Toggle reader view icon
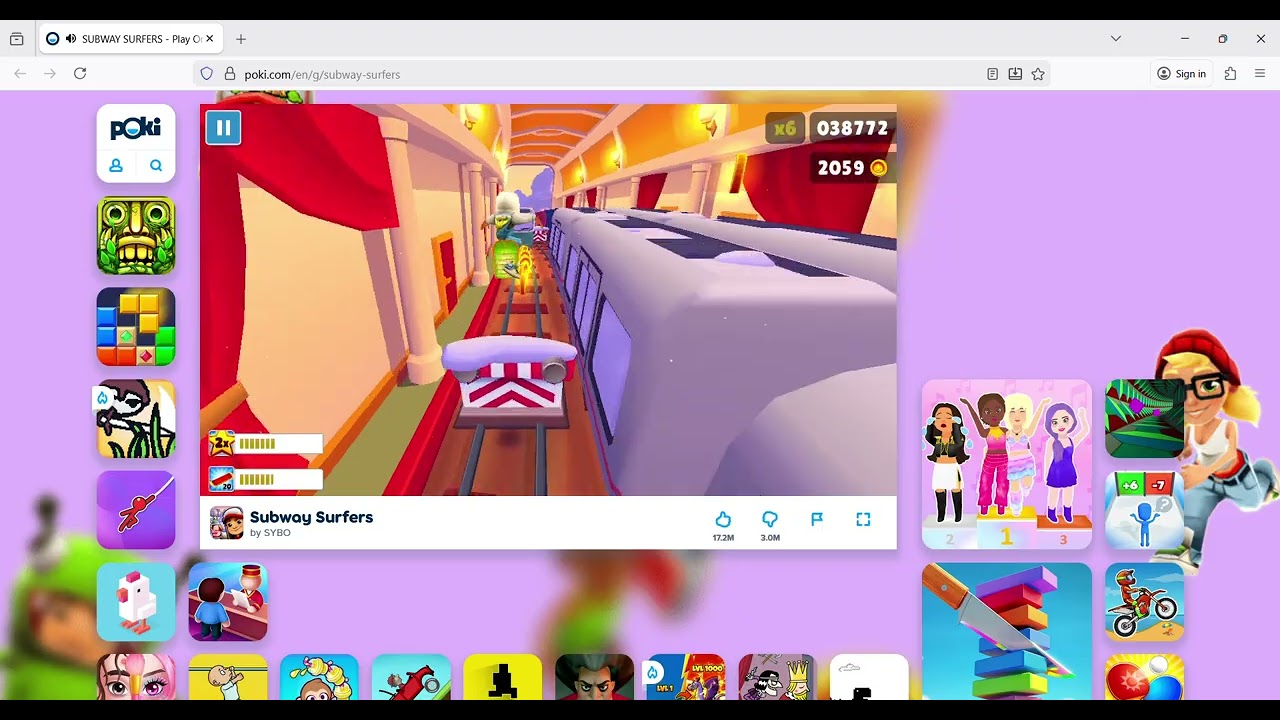Viewport: 1280px width, 720px height. point(992,74)
